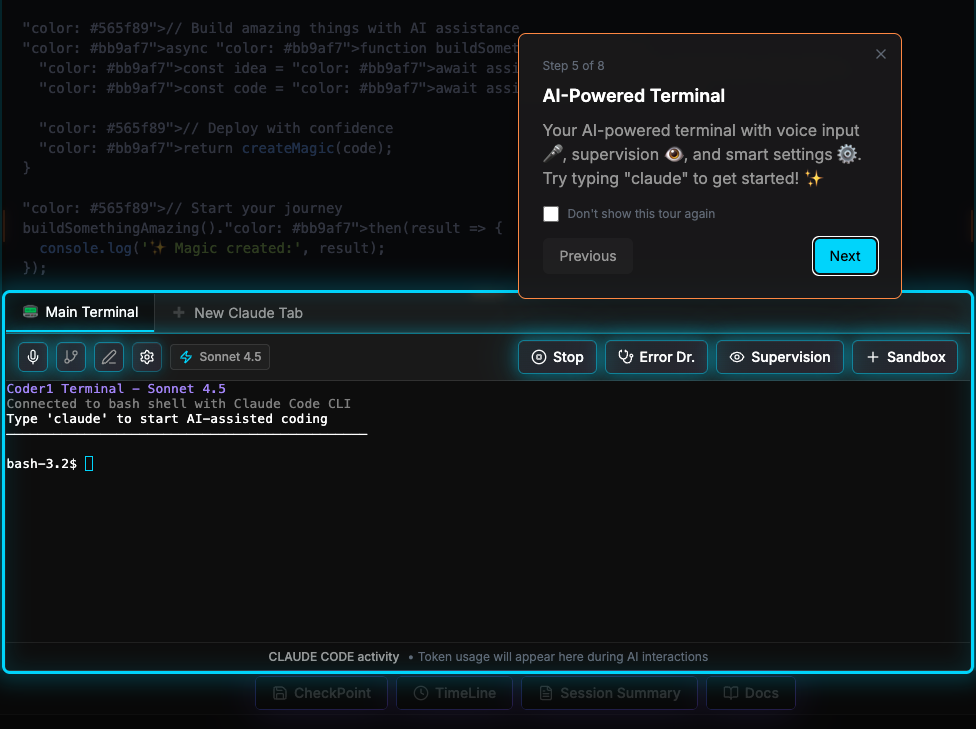This screenshot has height=729, width=976.
Task: Advance the tour by clicking Next
Action: tap(845, 256)
